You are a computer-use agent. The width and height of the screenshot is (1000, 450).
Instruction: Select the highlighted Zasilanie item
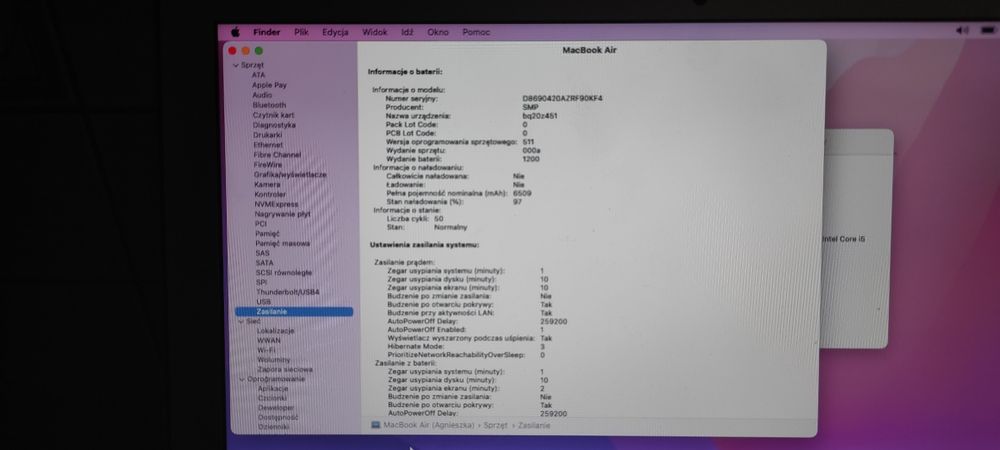[294, 312]
